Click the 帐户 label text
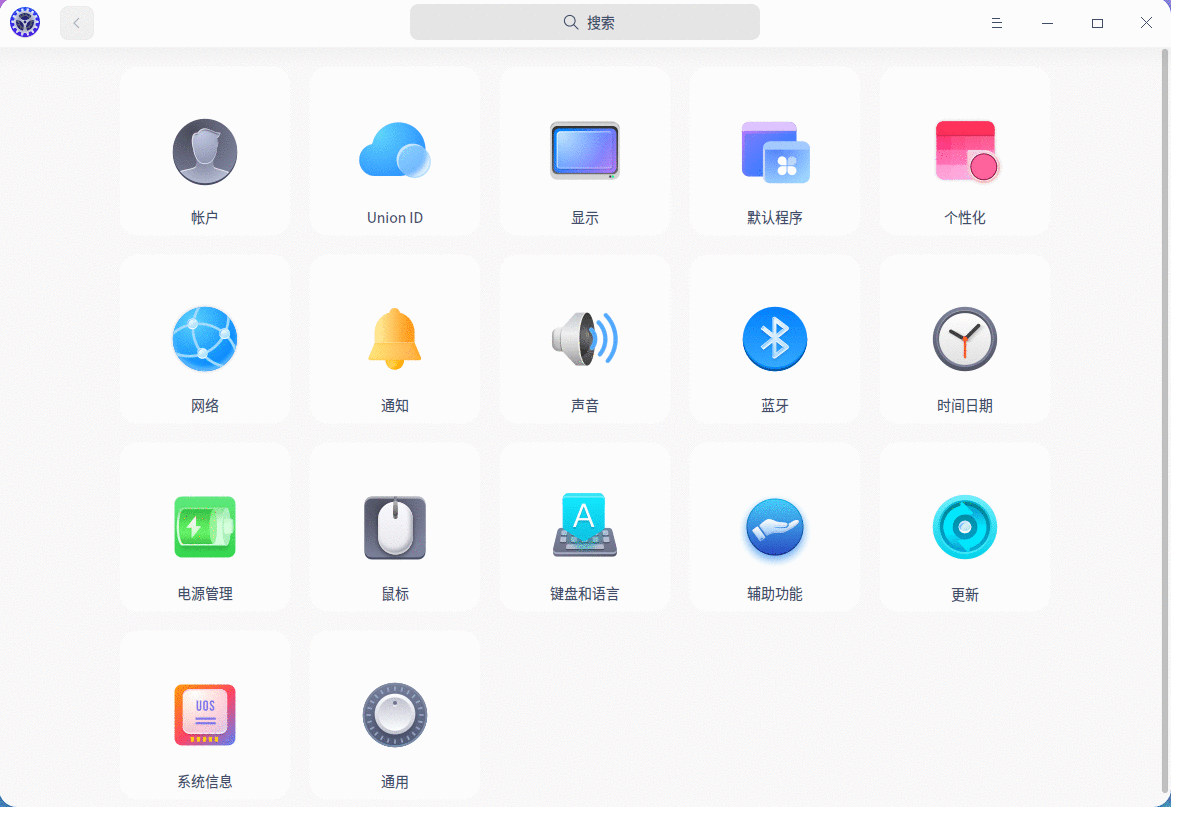This screenshot has width=1200, height=815. (205, 218)
